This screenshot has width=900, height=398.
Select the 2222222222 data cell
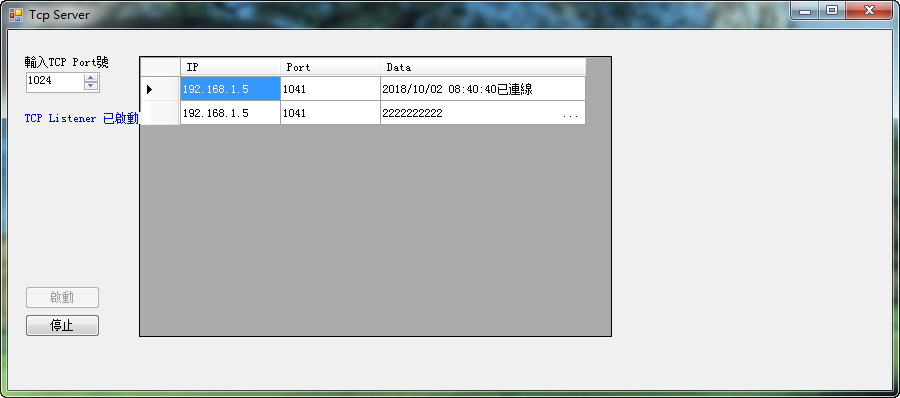(x=483, y=113)
